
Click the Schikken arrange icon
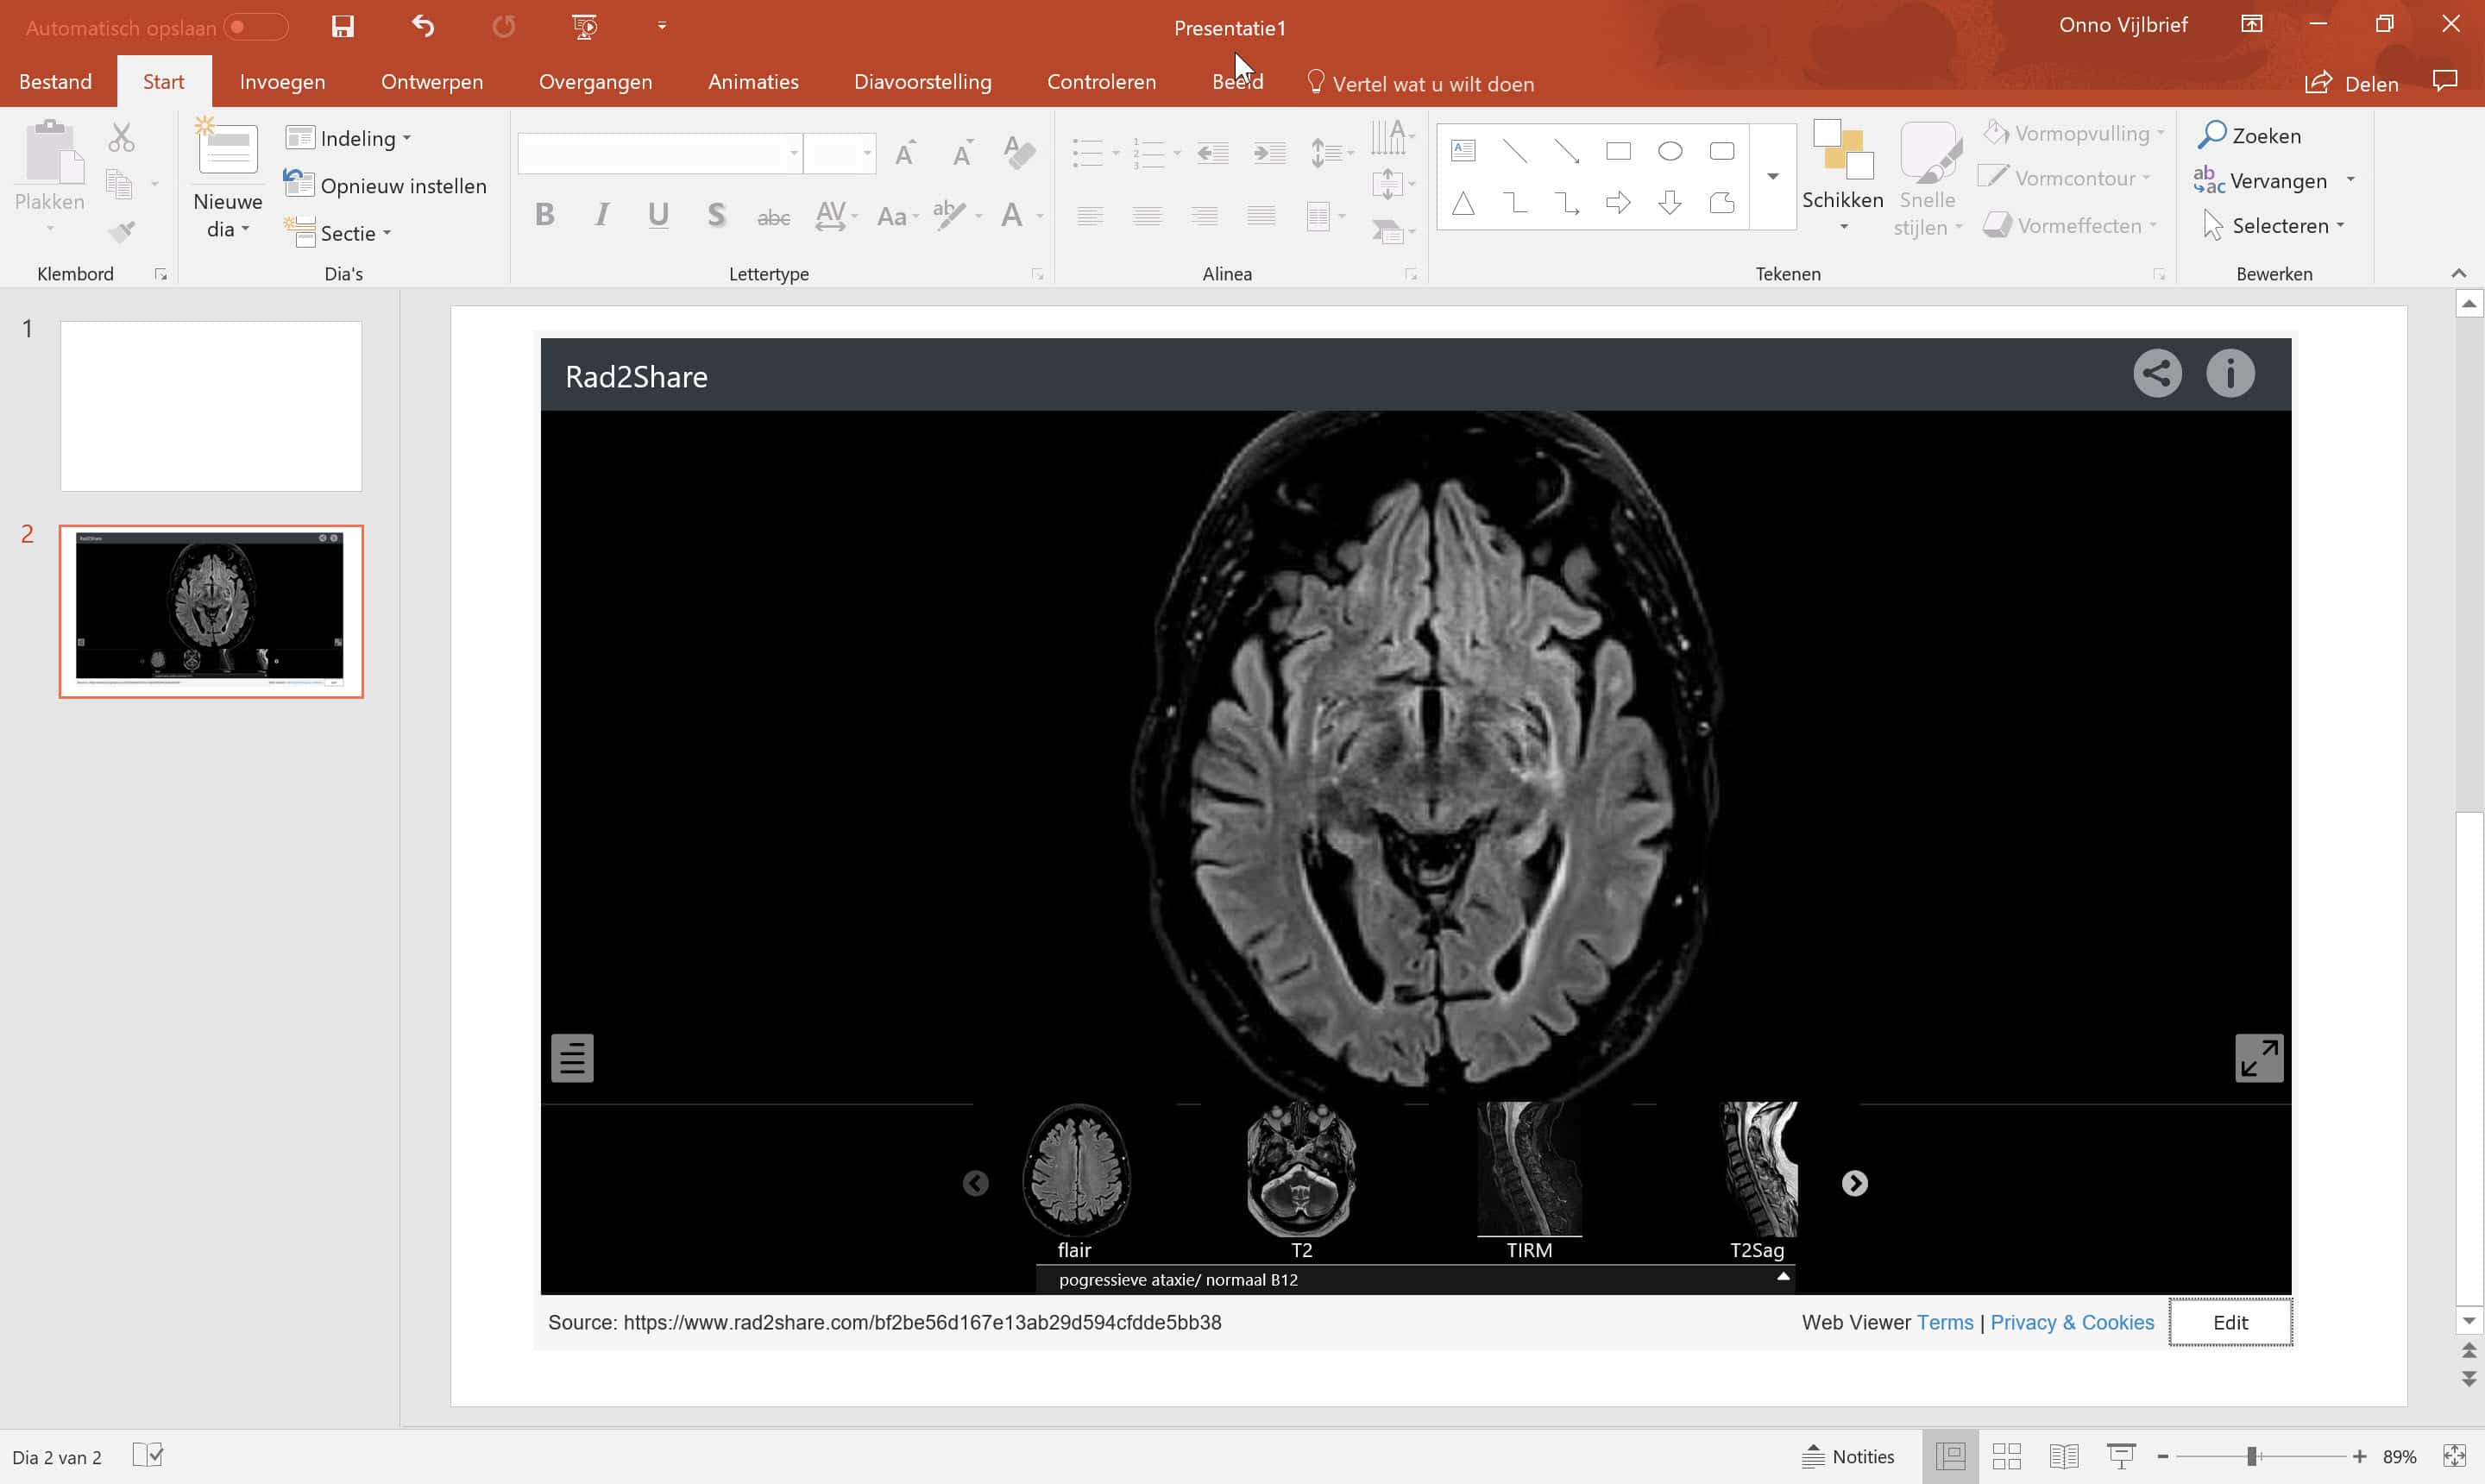[x=1843, y=150]
